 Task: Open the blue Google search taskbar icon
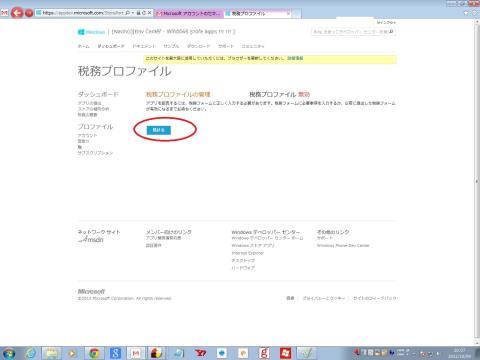(x=115, y=353)
